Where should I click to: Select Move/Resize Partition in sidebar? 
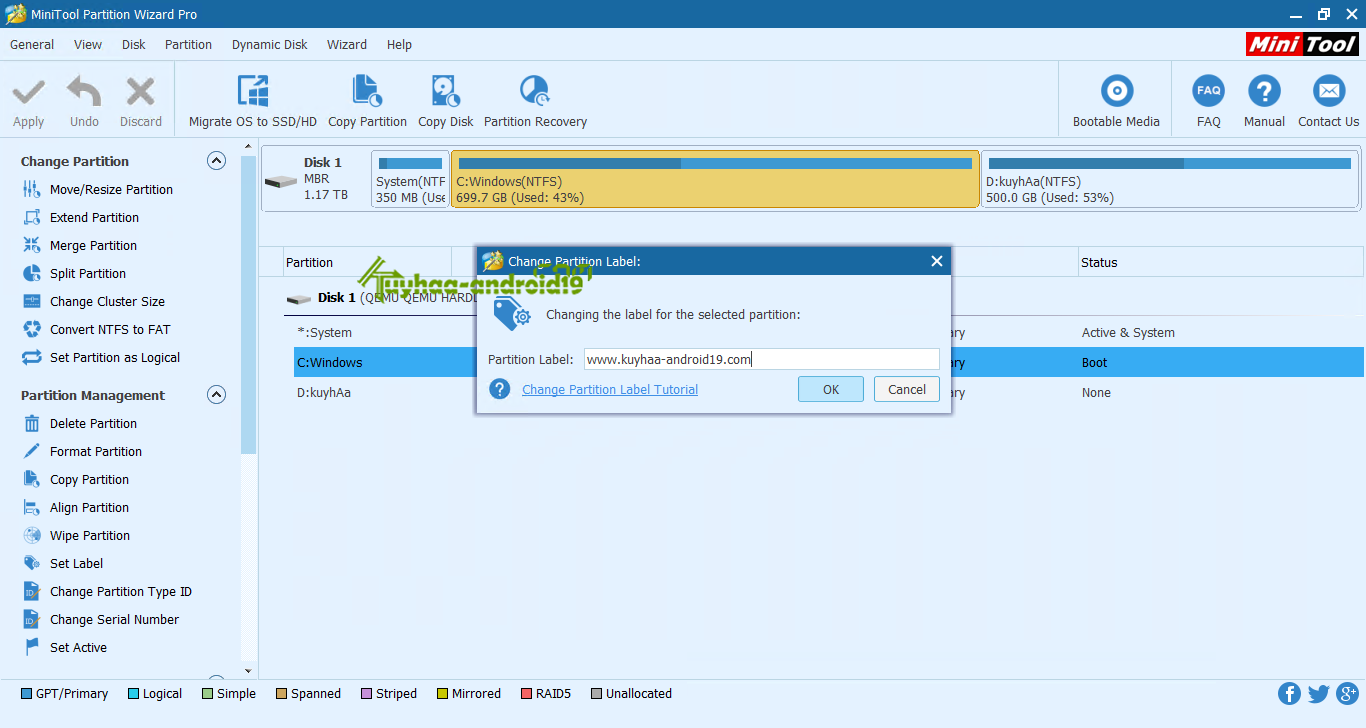(x=111, y=189)
